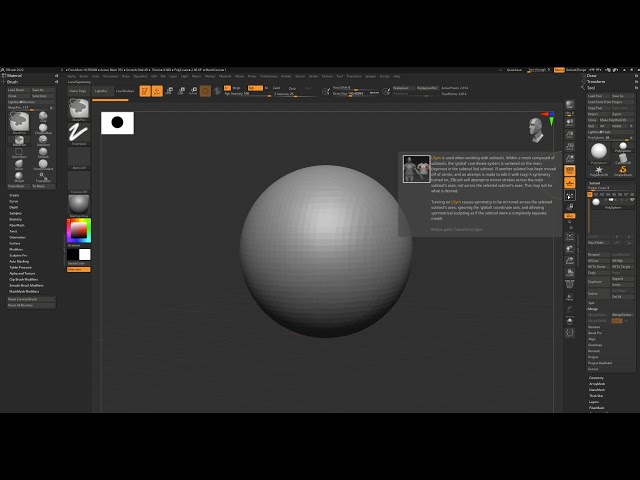
Task: Toggle L.Sym local symmetry button
Action: (x=569, y=195)
